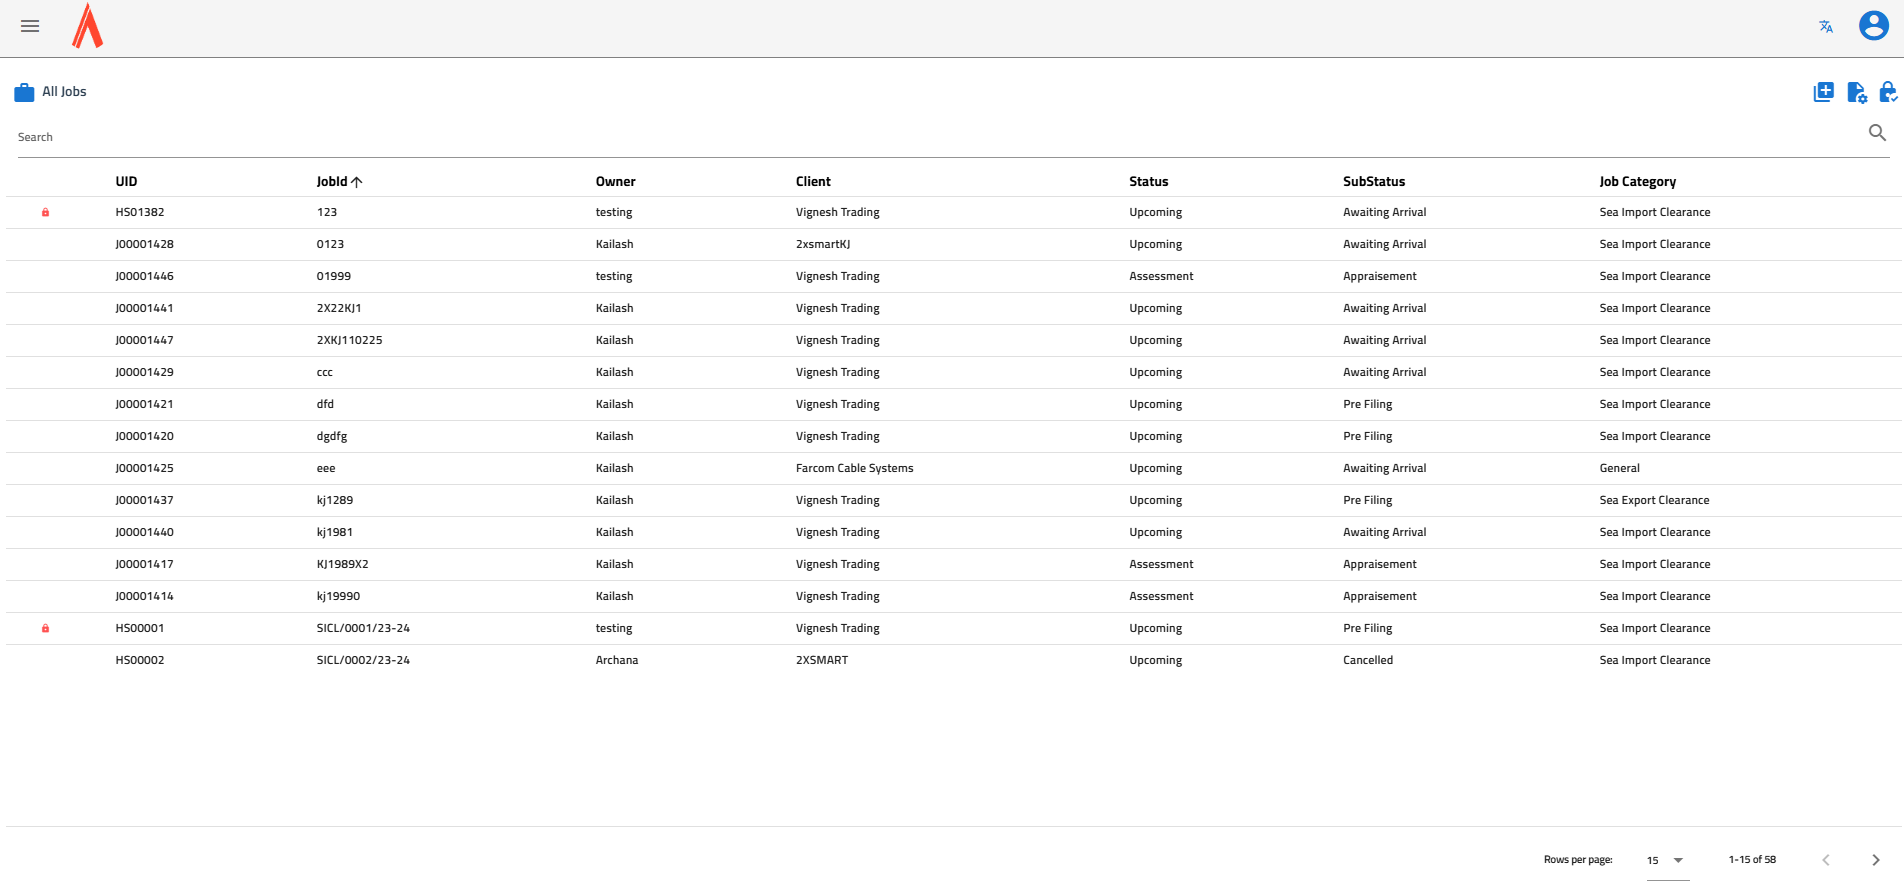Viewport: 1904px width, 883px height.
Task: Click the SubStatus column header
Action: pyautogui.click(x=1373, y=181)
